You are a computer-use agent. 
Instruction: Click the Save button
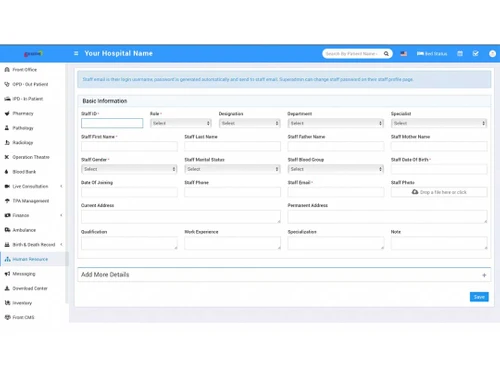pyautogui.click(x=479, y=297)
